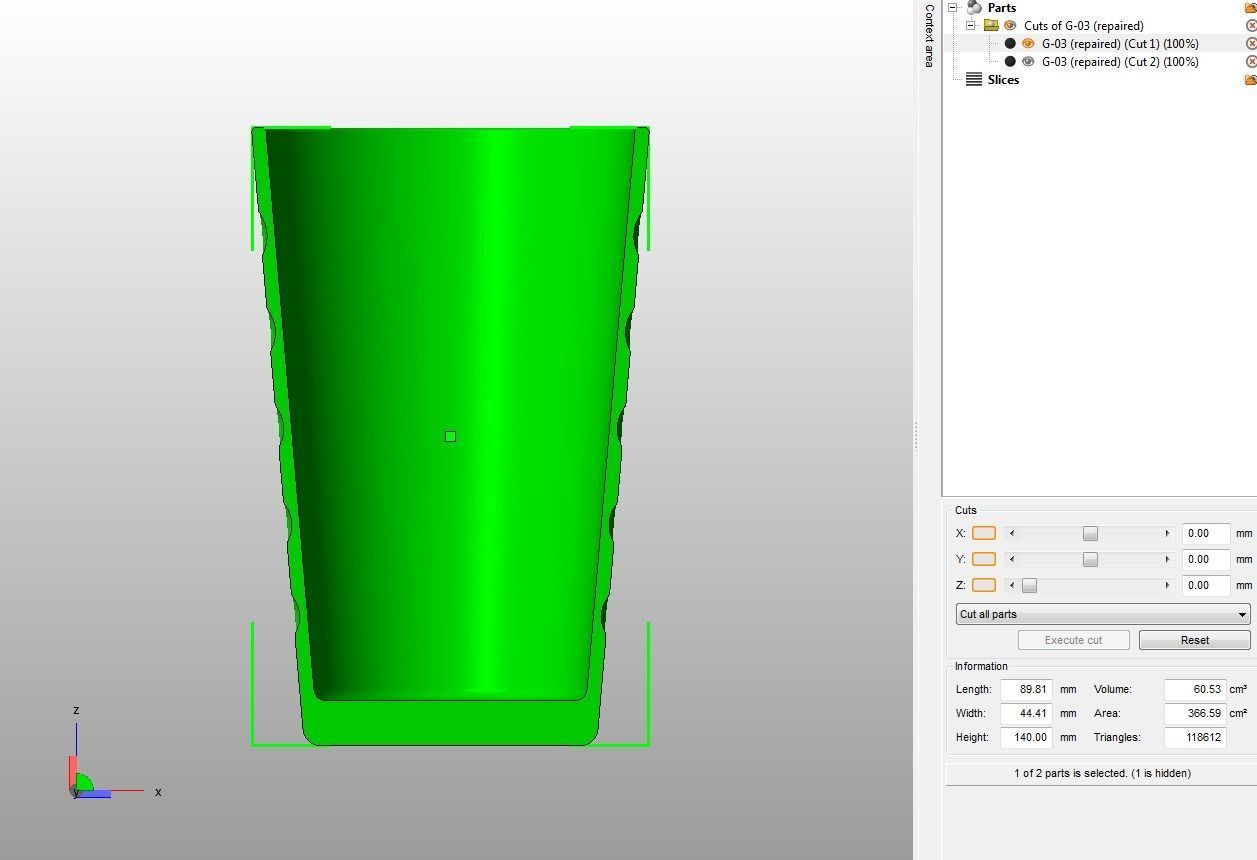Click the orange color swatch next to X
This screenshot has width=1257, height=860.
[983, 533]
